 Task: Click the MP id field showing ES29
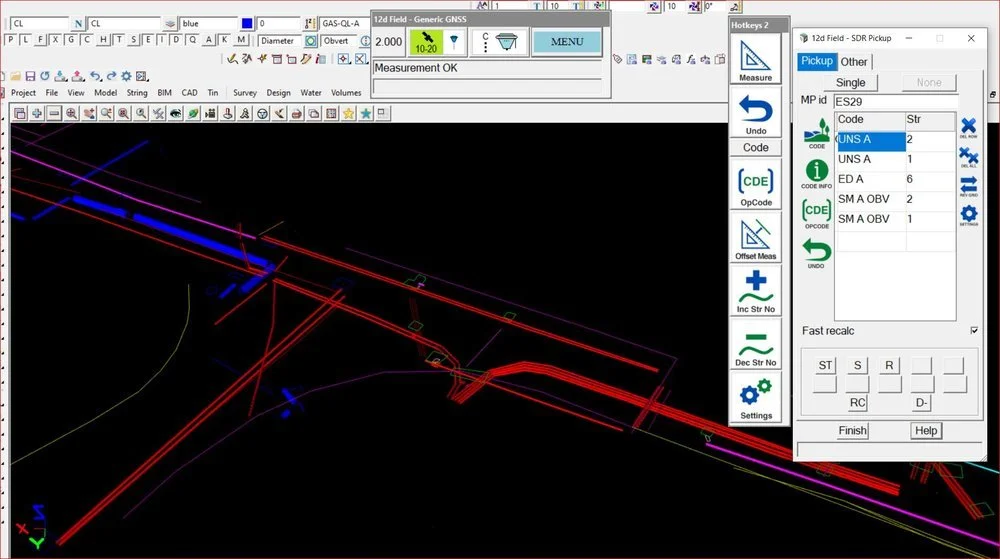pos(895,101)
